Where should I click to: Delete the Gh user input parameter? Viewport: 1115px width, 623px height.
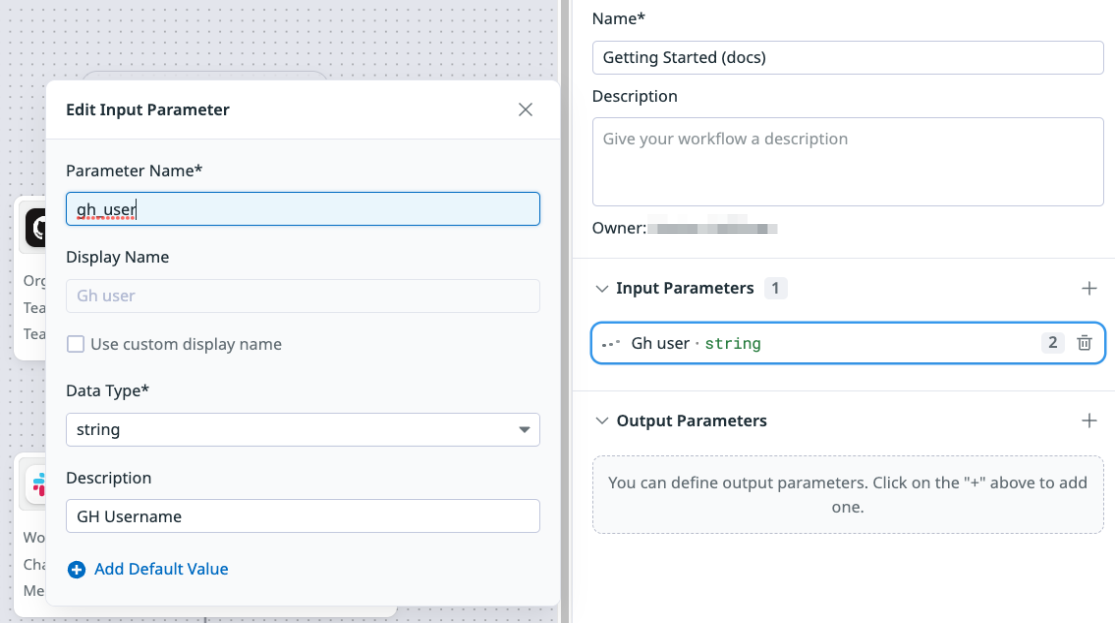point(1084,343)
